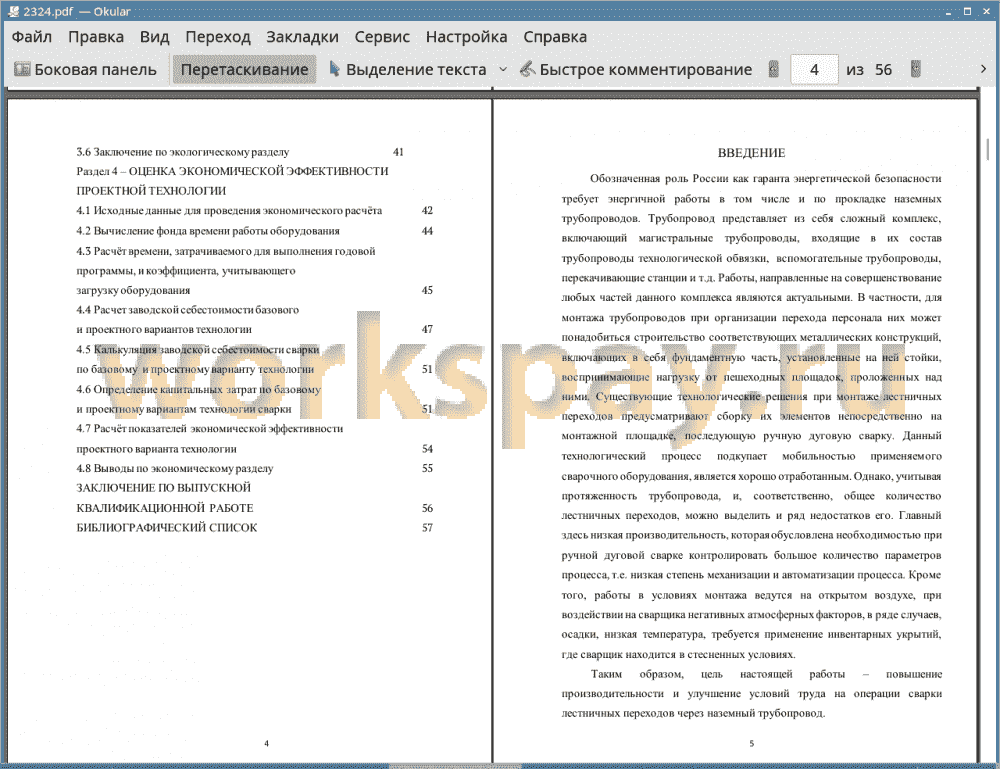1000x769 pixels.
Task: Click '4.2 Вычисление фонда времени' line
Action: (208, 231)
